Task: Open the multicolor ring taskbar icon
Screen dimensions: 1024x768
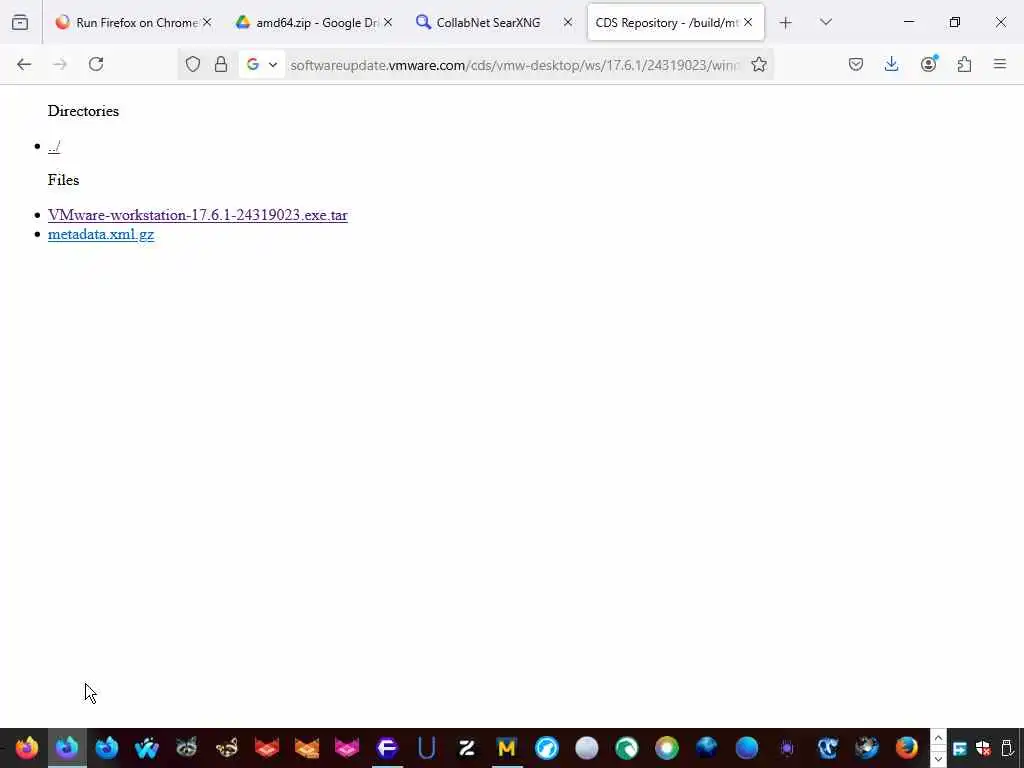Action: click(x=667, y=748)
